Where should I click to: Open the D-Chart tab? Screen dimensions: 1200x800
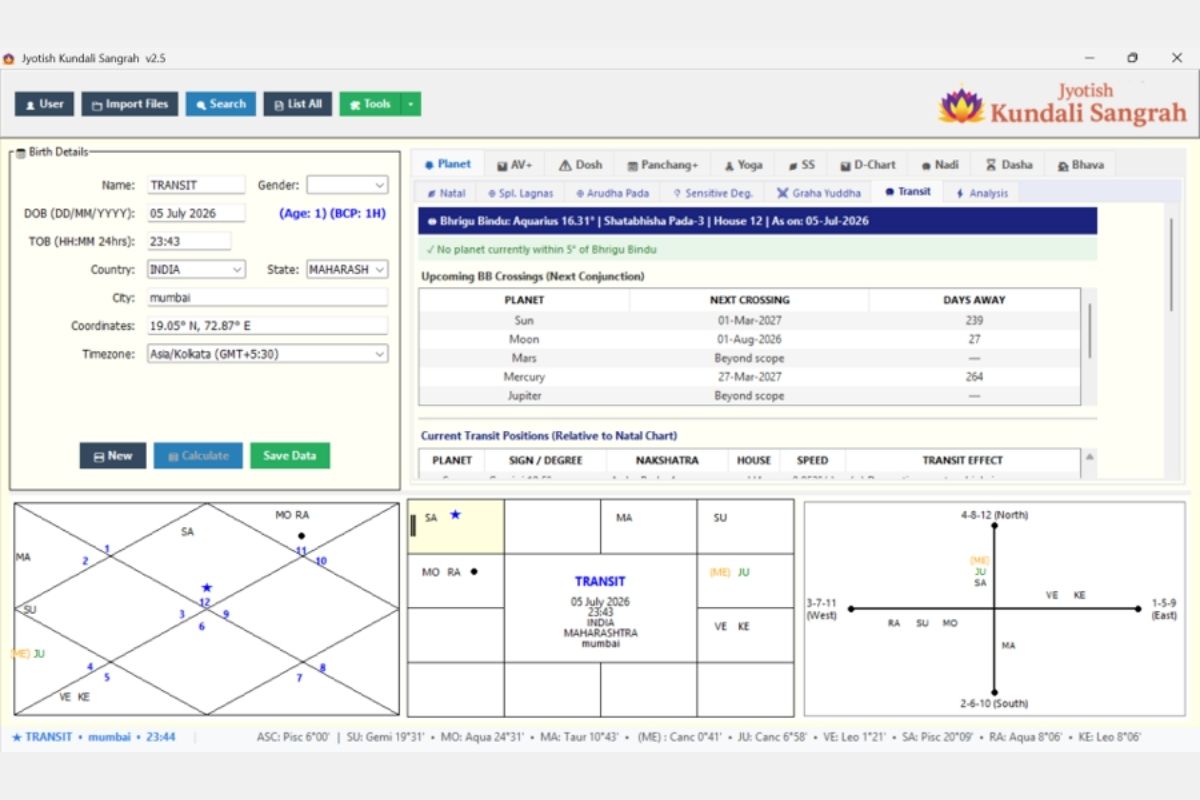(867, 165)
